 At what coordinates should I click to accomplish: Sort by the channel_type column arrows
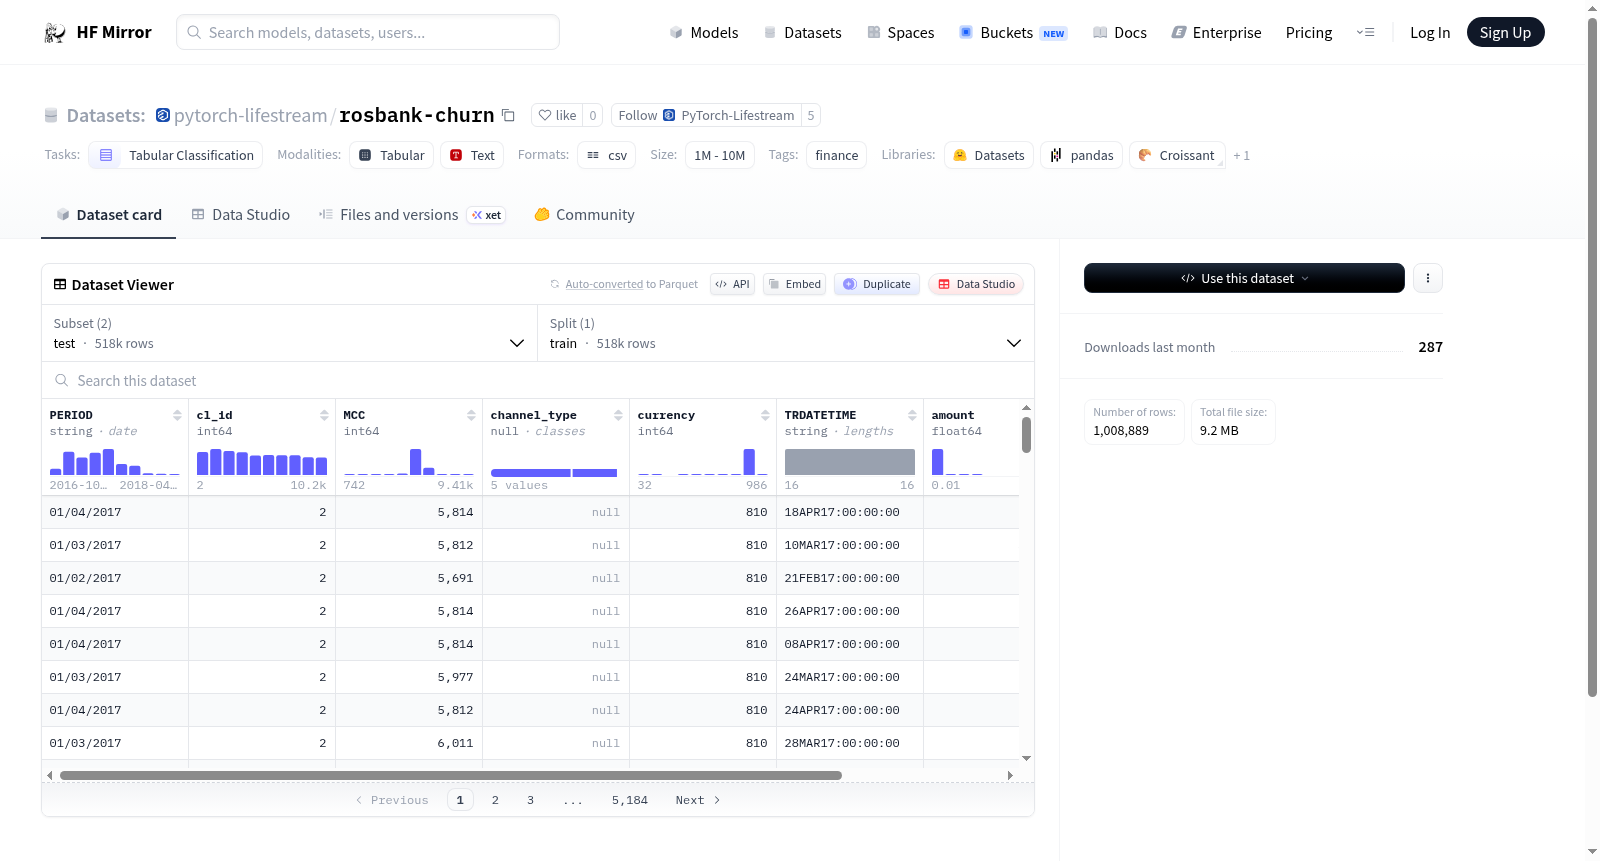click(x=618, y=415)
